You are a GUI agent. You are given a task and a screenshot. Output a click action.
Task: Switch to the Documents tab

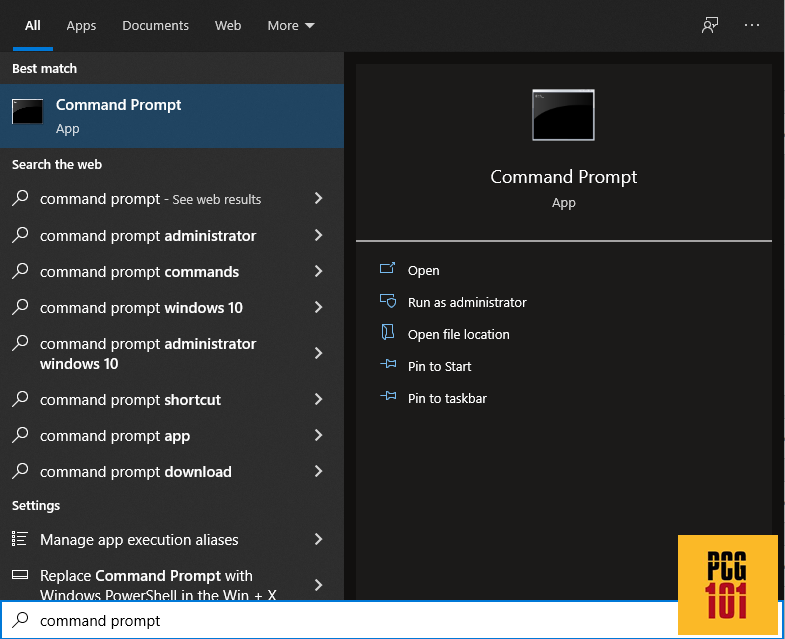[x=155, y=26]
